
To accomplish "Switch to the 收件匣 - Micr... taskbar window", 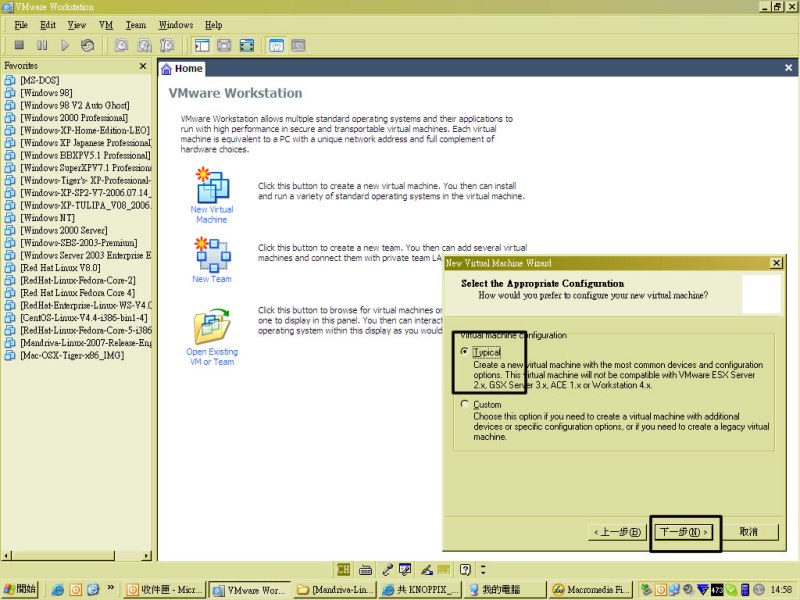I will tap(164, 590).
